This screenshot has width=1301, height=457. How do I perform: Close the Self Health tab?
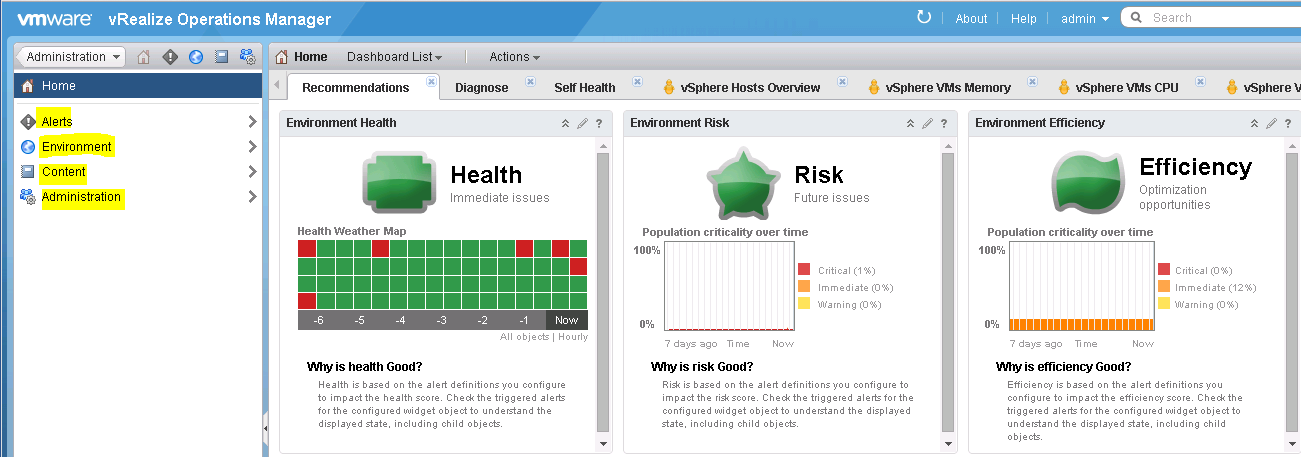click(x=638, y=81)
